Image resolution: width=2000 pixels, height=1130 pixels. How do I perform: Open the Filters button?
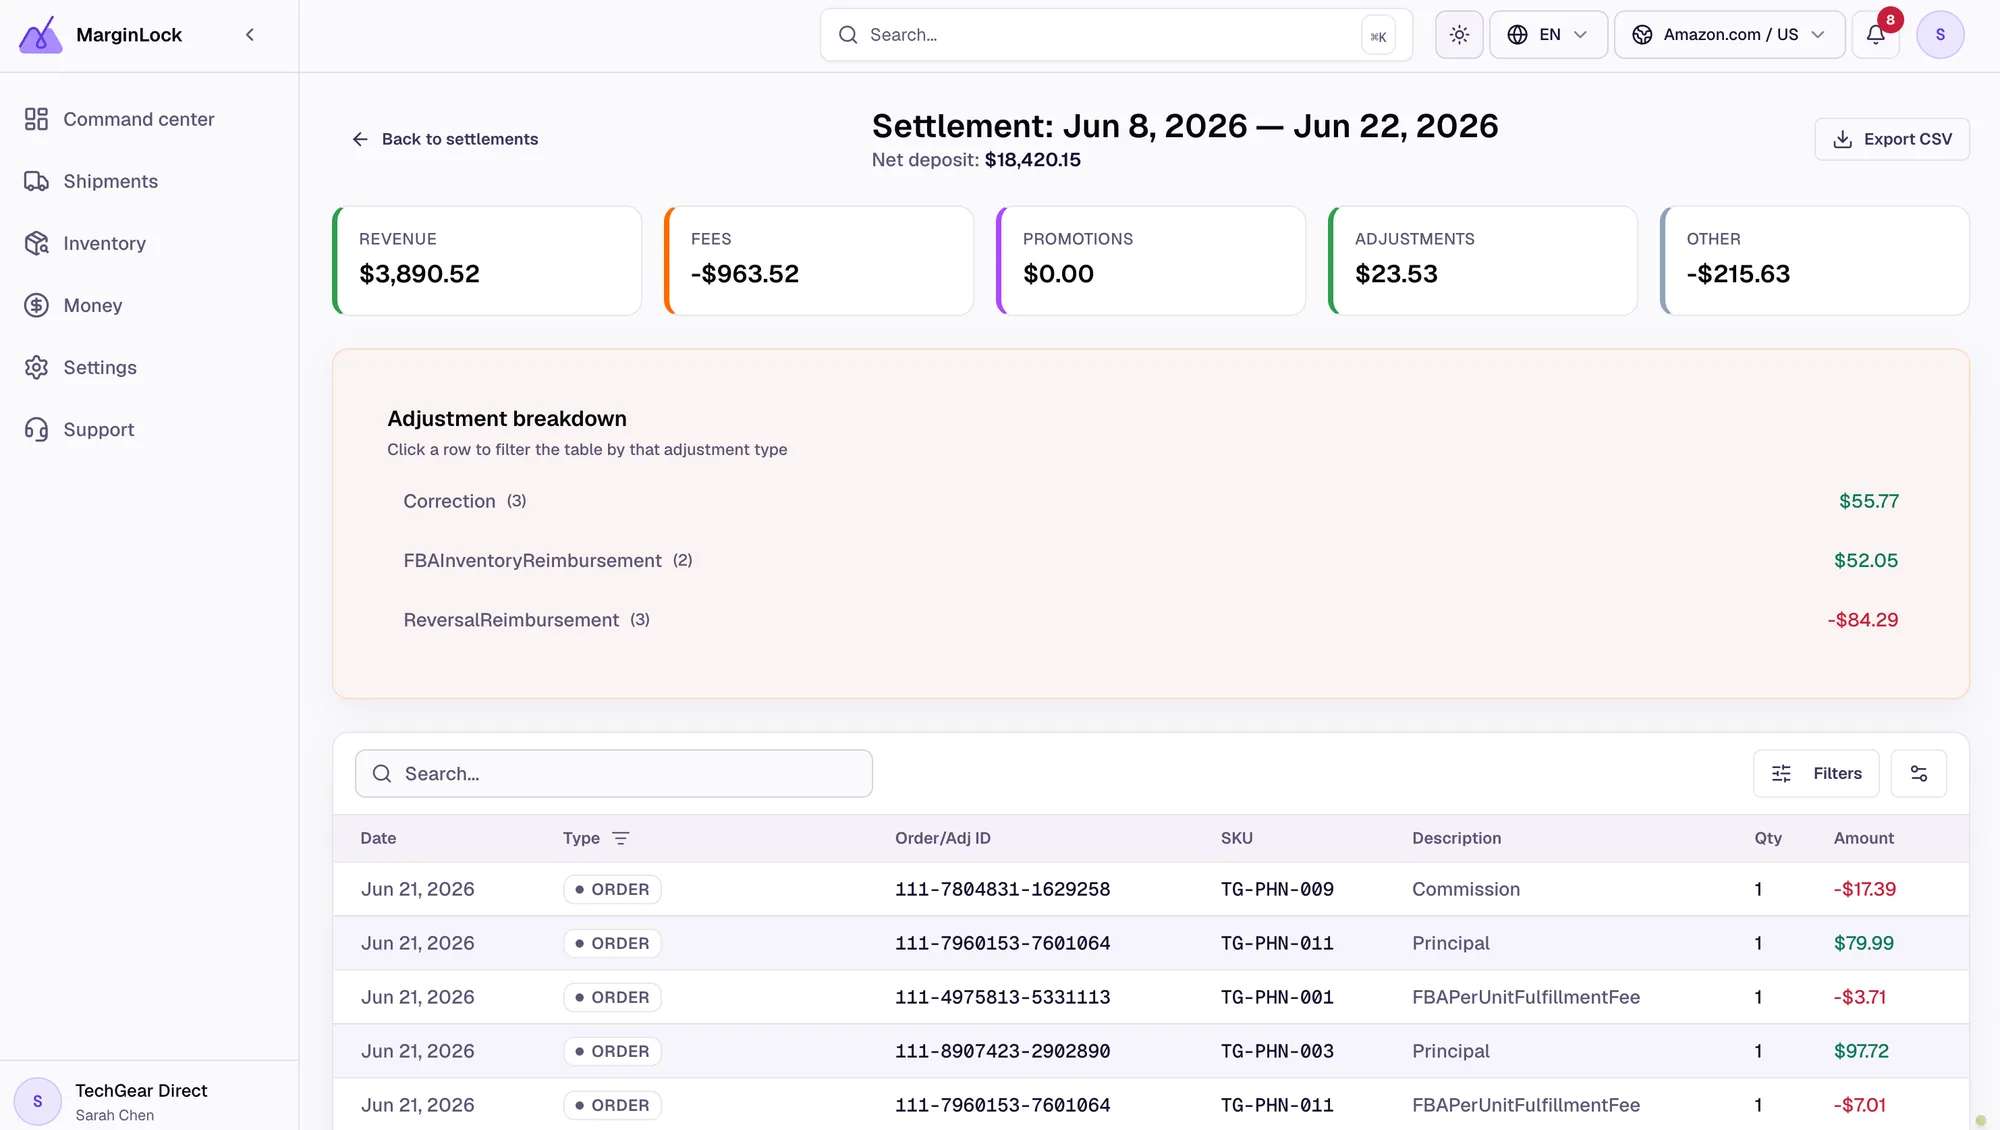coord(1816,774)
